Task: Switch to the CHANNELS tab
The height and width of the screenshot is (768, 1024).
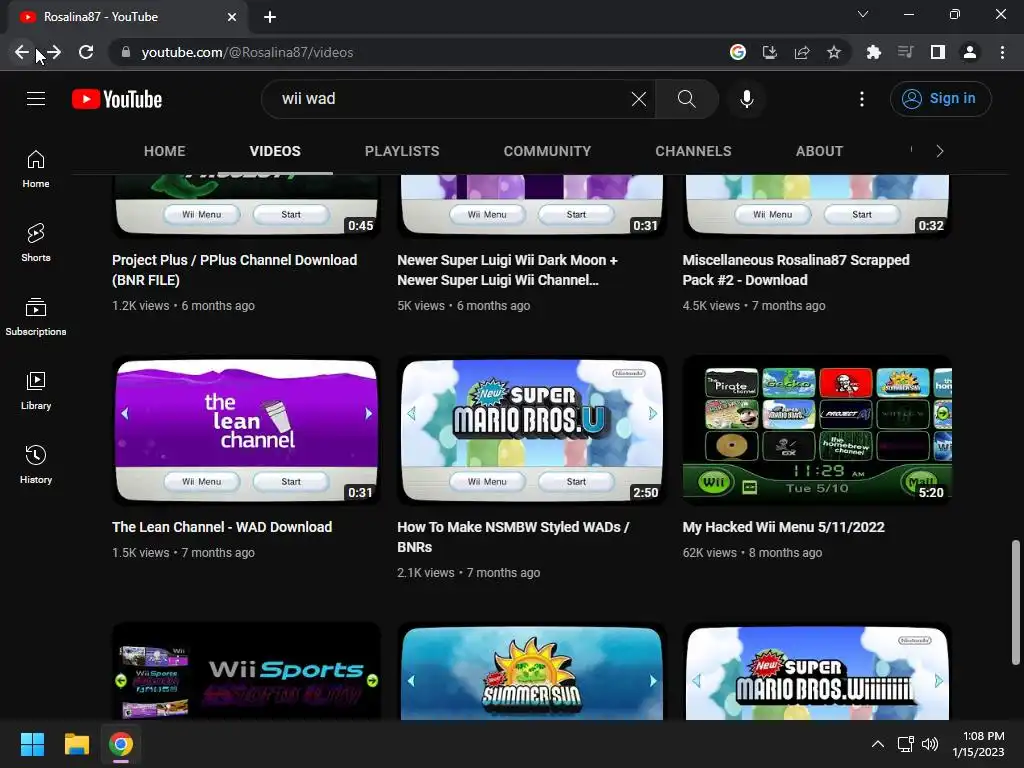Action: click(693, 151)
